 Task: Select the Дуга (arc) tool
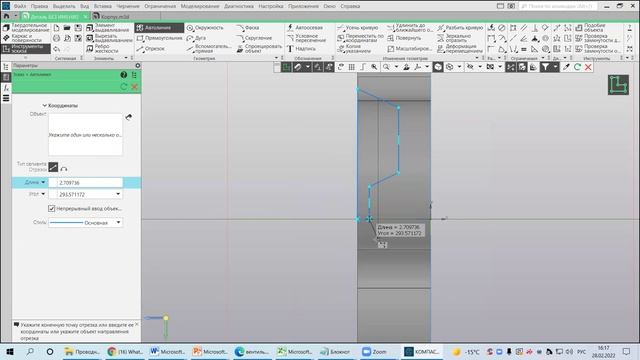pyautogui.click(x=196, y=38)
